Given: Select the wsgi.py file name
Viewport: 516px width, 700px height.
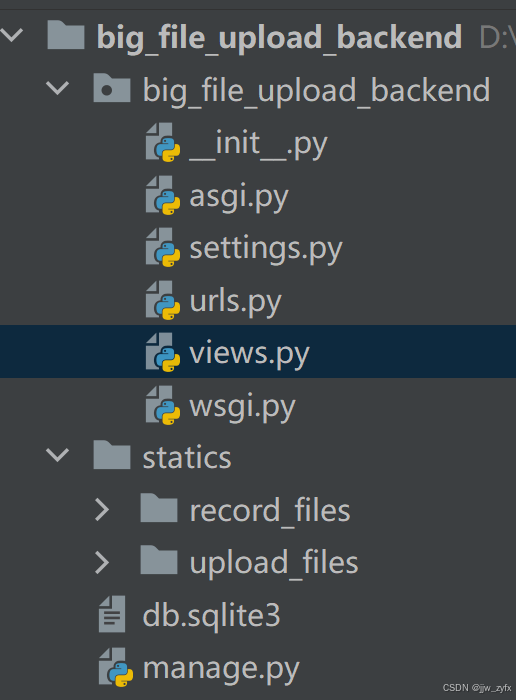Looking at the screenshot, I should (242, 407).
